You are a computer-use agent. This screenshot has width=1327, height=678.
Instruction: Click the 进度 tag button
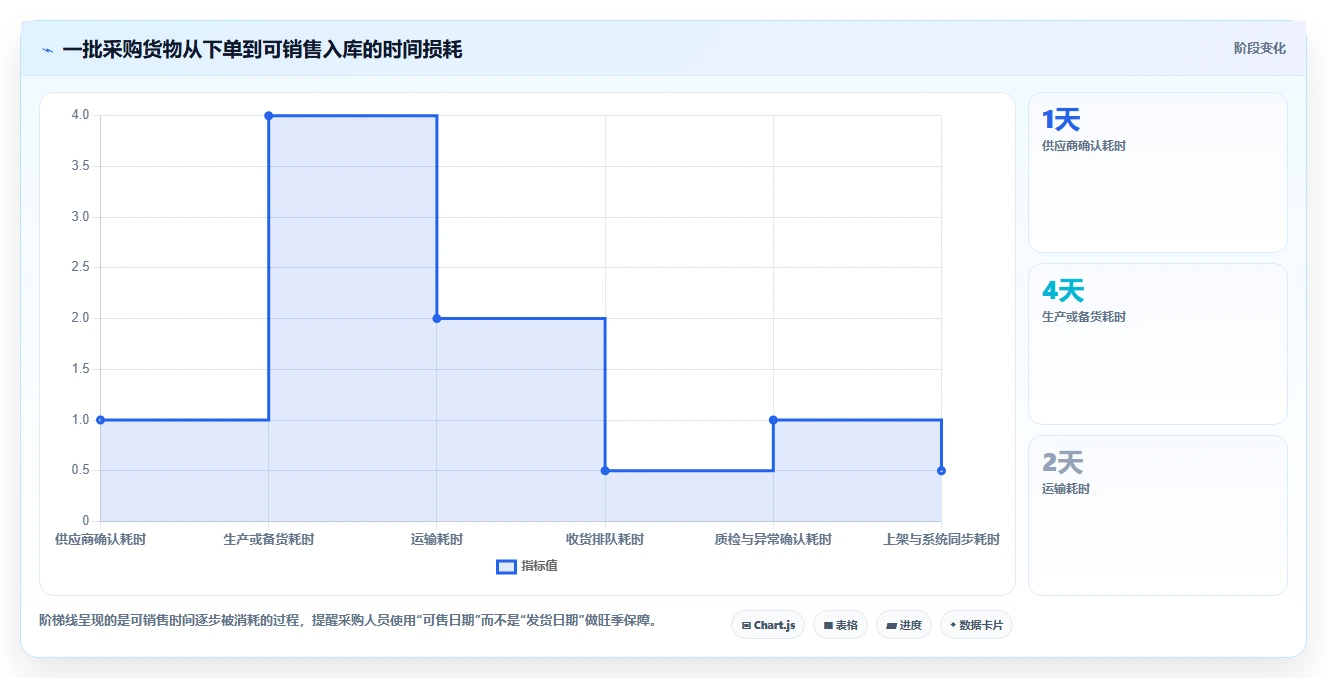click(903, 625)
